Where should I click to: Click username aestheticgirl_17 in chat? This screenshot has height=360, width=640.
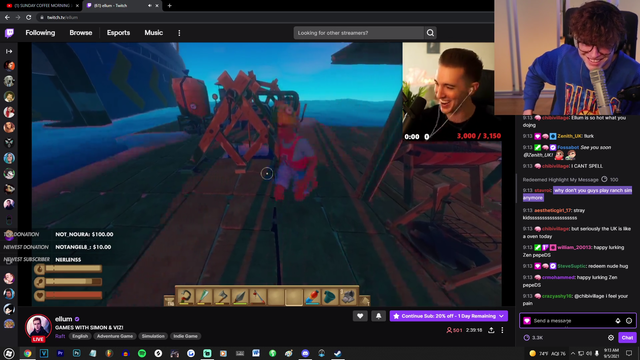click(x=553, y=210)
